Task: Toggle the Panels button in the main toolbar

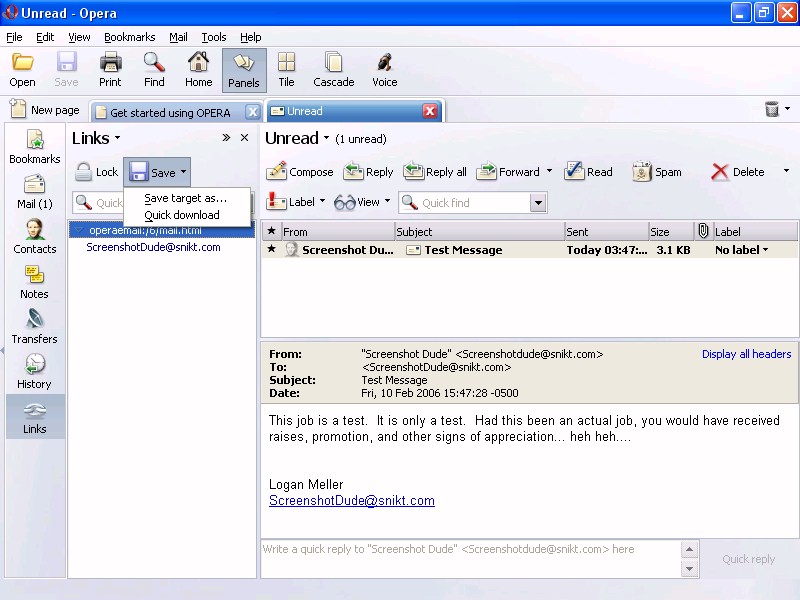Action: (x=244, y=70)
